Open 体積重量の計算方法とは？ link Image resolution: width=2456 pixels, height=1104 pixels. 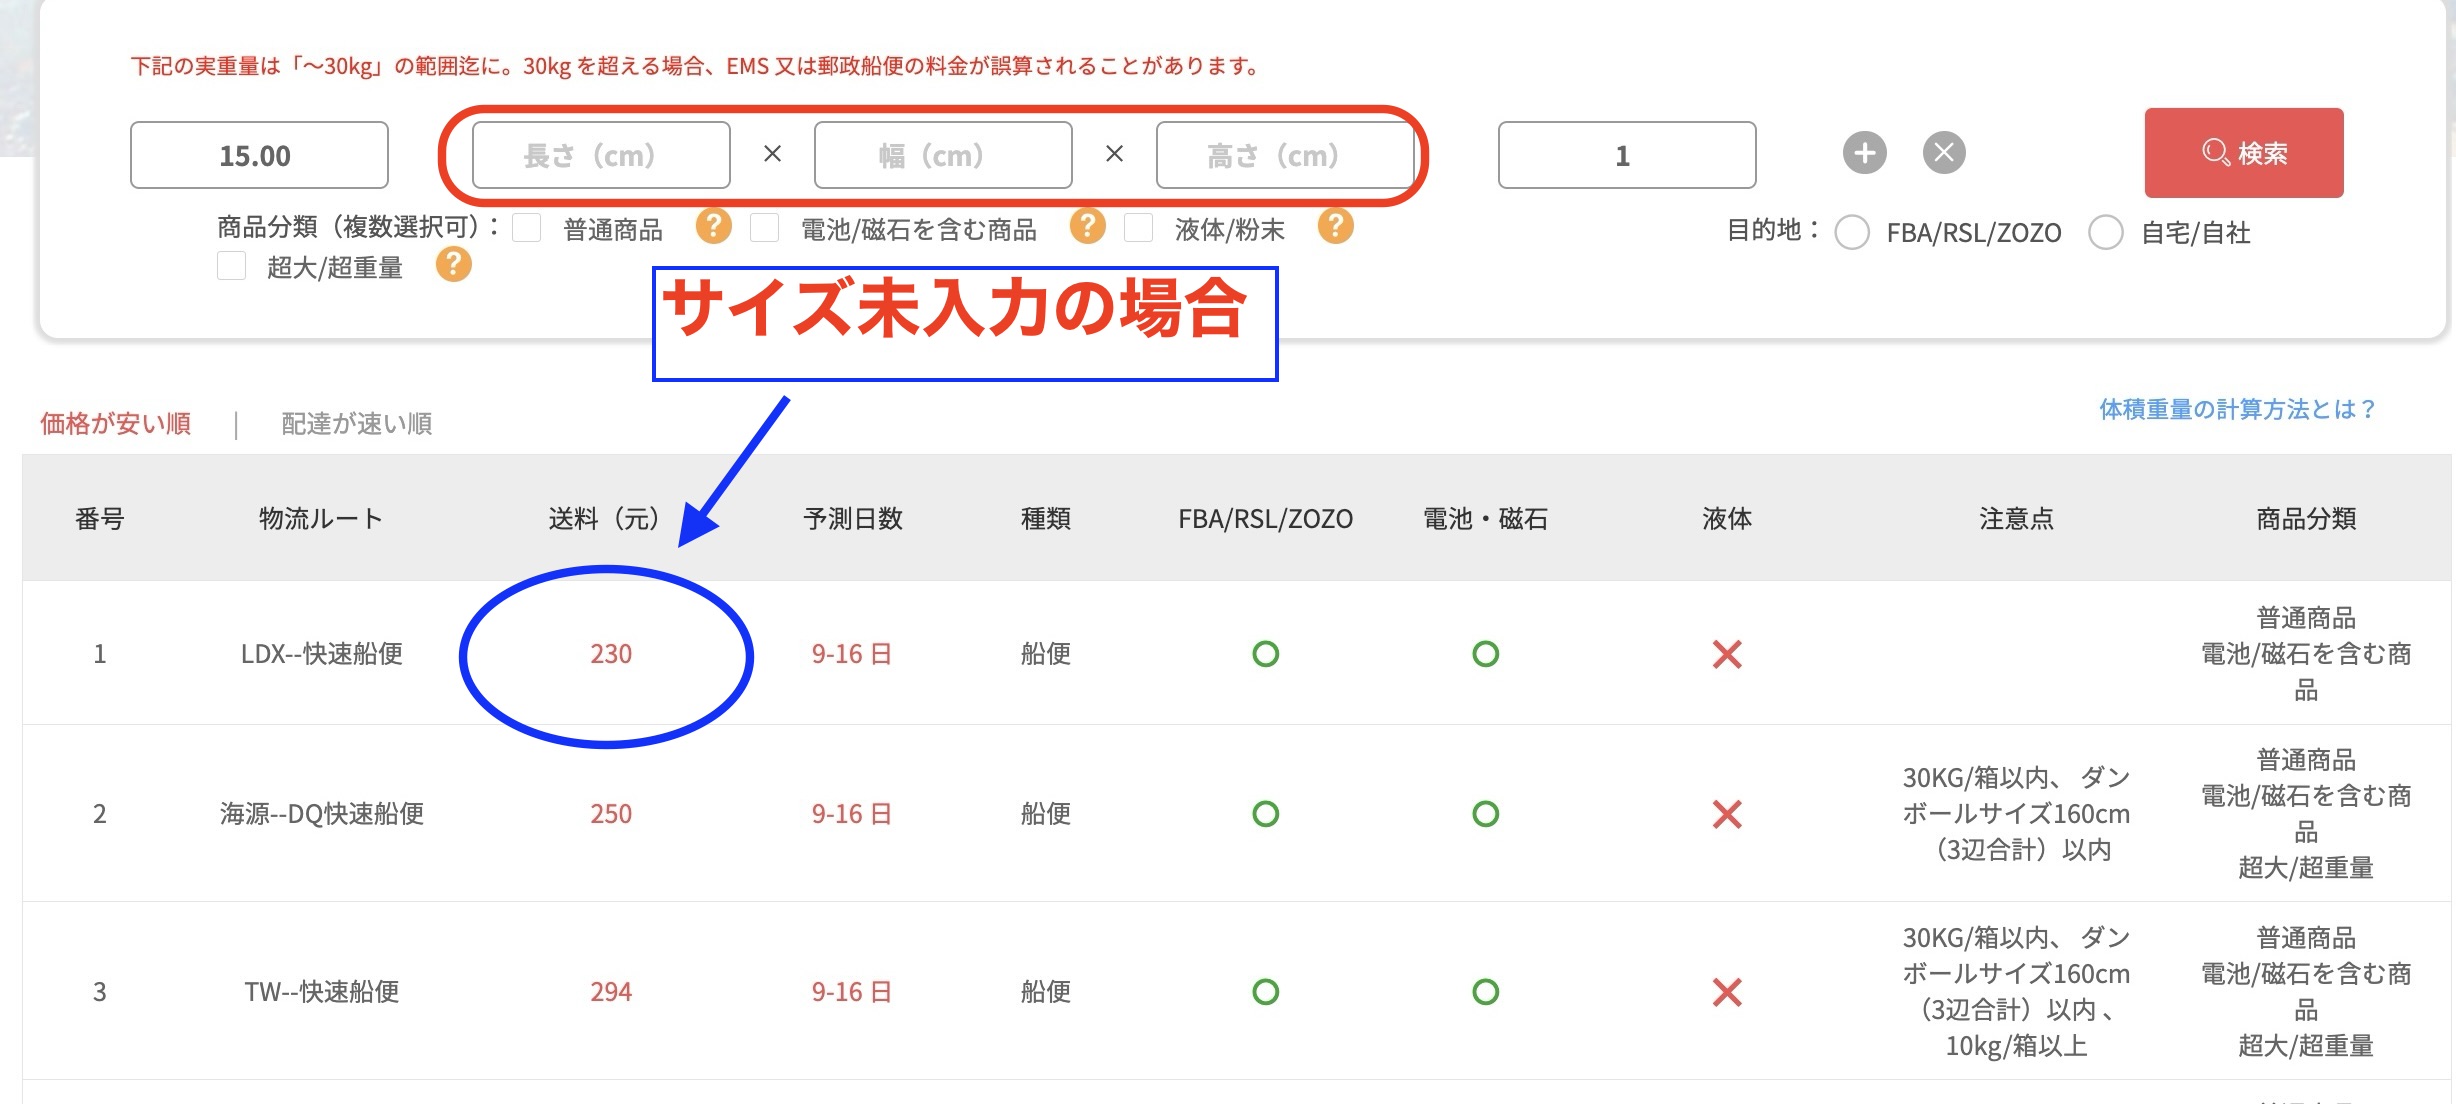point(2236,409)
